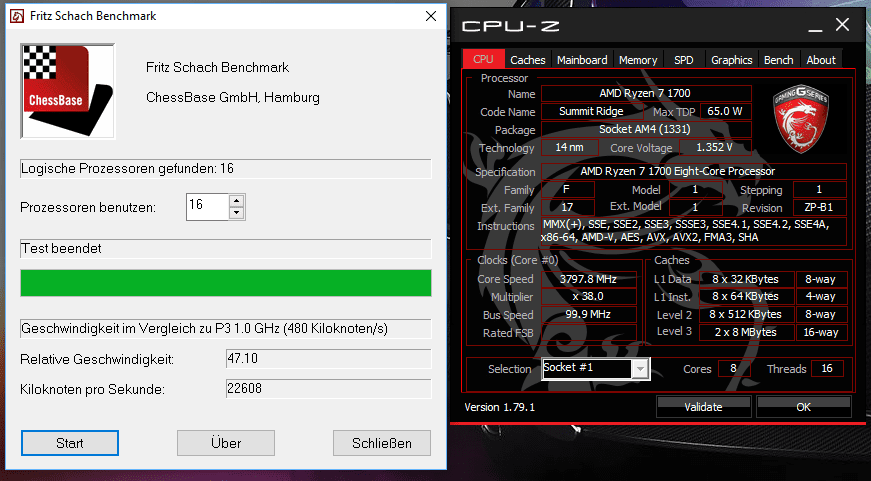
Task: Click the '3797.8 MHz' core speed value
Action: pos(588,279)
